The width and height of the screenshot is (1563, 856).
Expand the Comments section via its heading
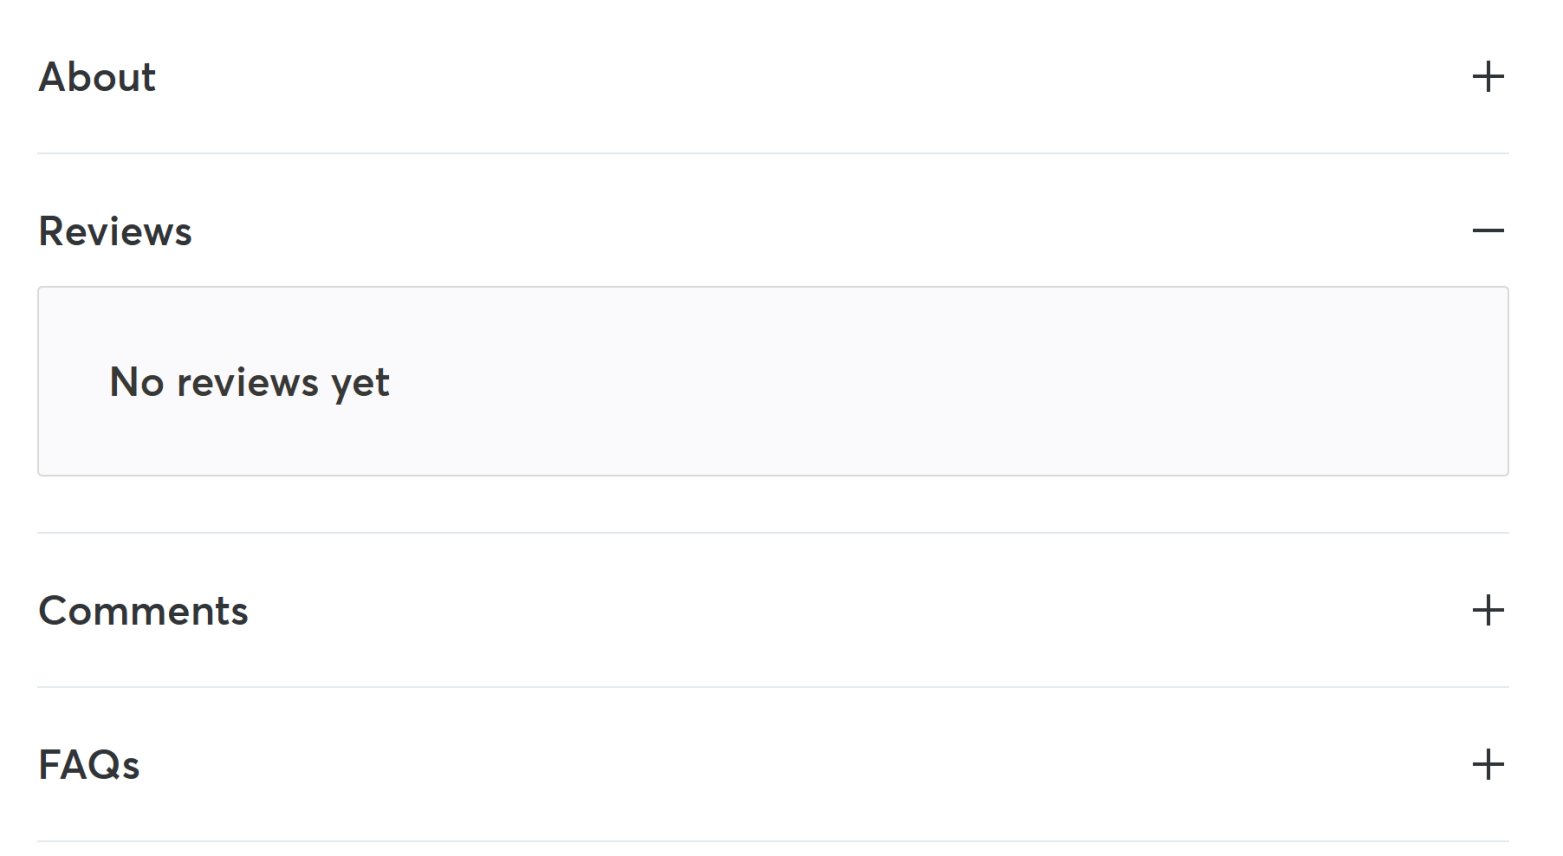tap(143, 611)
